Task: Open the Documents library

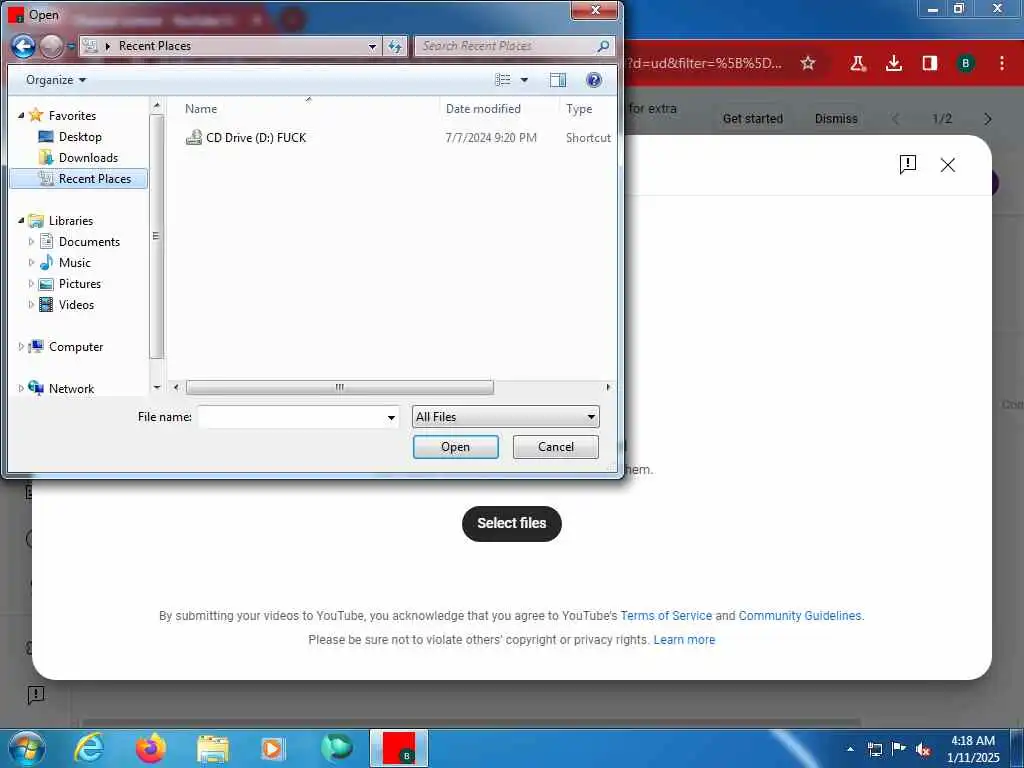Action: [89, 242]
